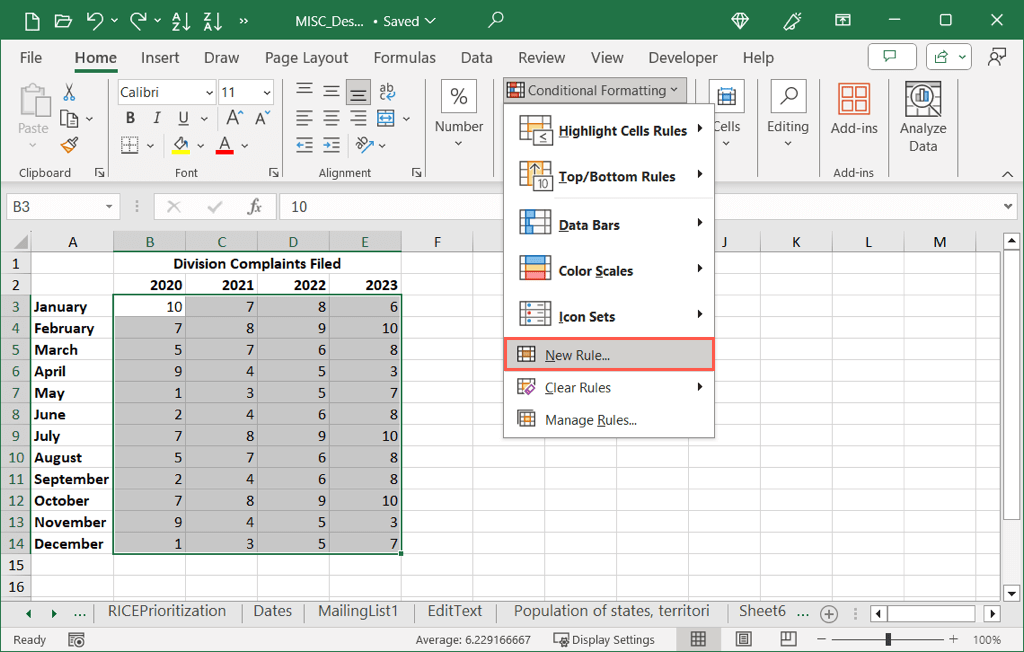Viewport: 1024px width, 652px height.
Task: Toggle Italic formatting
Action: [x=155, y=119]
